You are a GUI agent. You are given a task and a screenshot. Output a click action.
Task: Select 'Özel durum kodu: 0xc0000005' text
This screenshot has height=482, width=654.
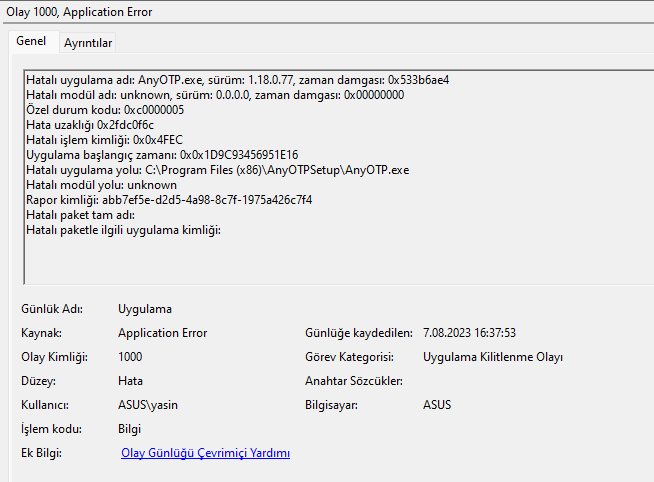[x=105, y=110]
